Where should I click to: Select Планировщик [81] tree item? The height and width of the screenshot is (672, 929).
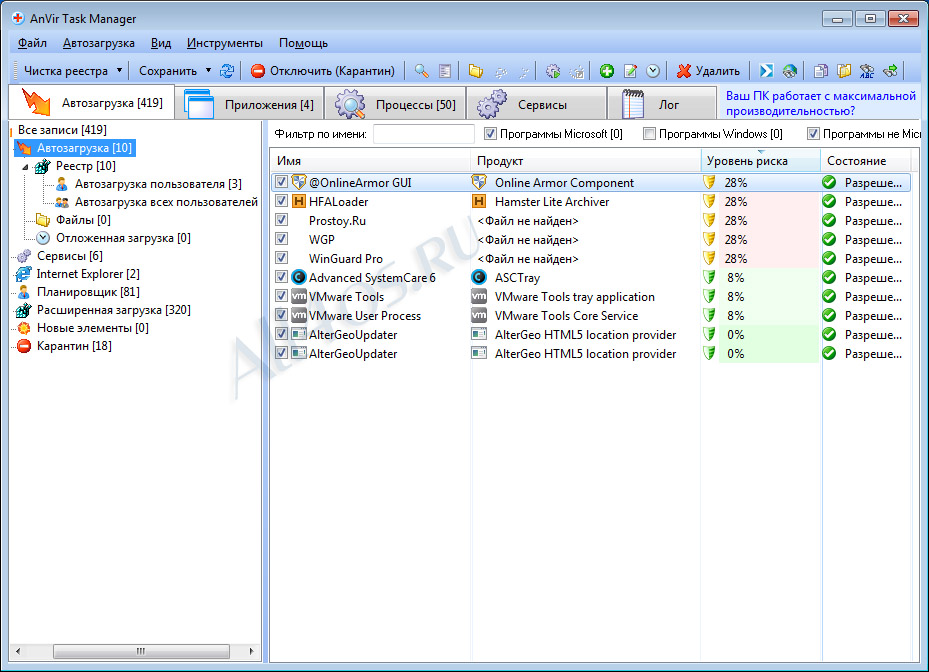[x=88, y=292]
